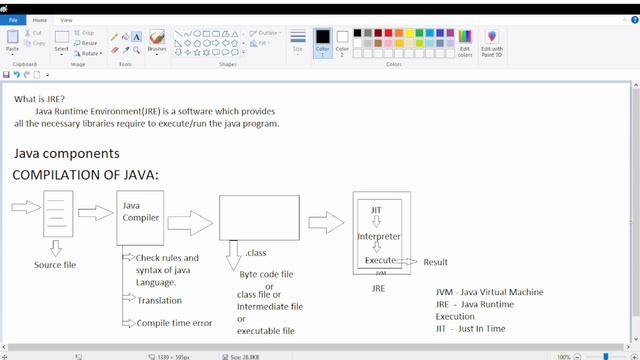Open the Paste dropdown arrow
Image resolution: width=640 pixels, height=360 pixels.
(12, 55)
